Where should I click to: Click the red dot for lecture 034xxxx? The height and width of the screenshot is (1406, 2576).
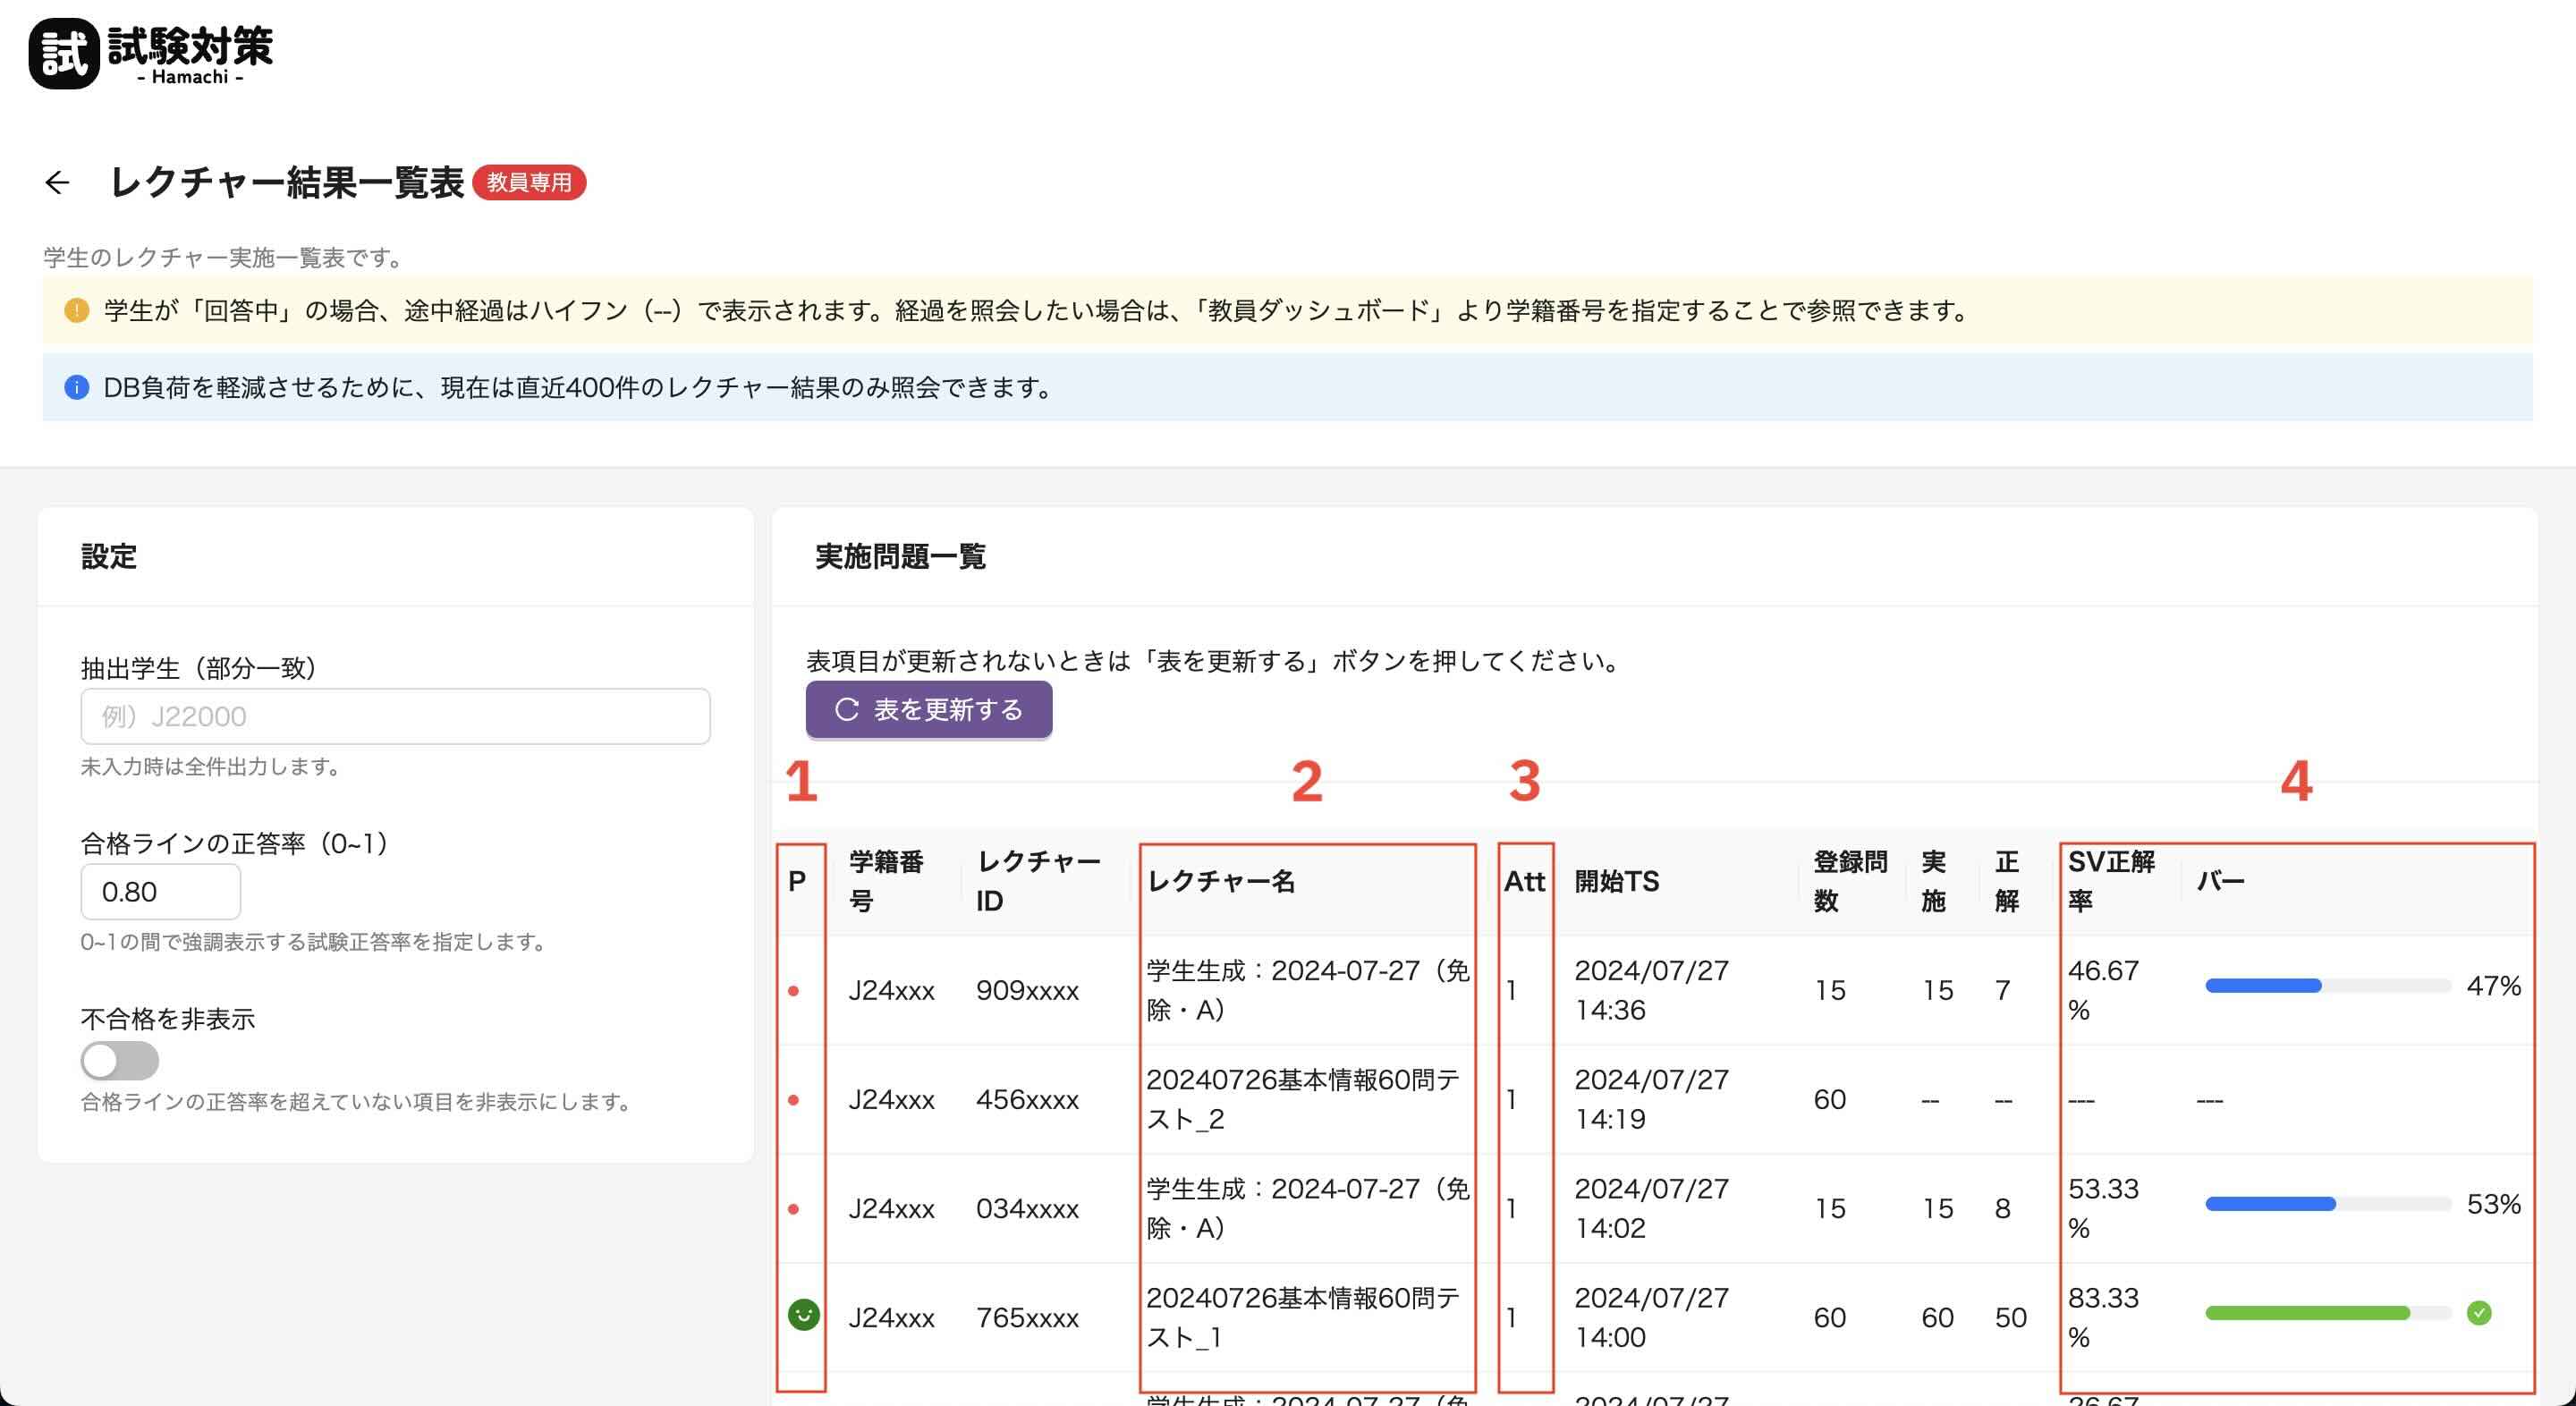pyautogui.click(x=793, y=1209)
